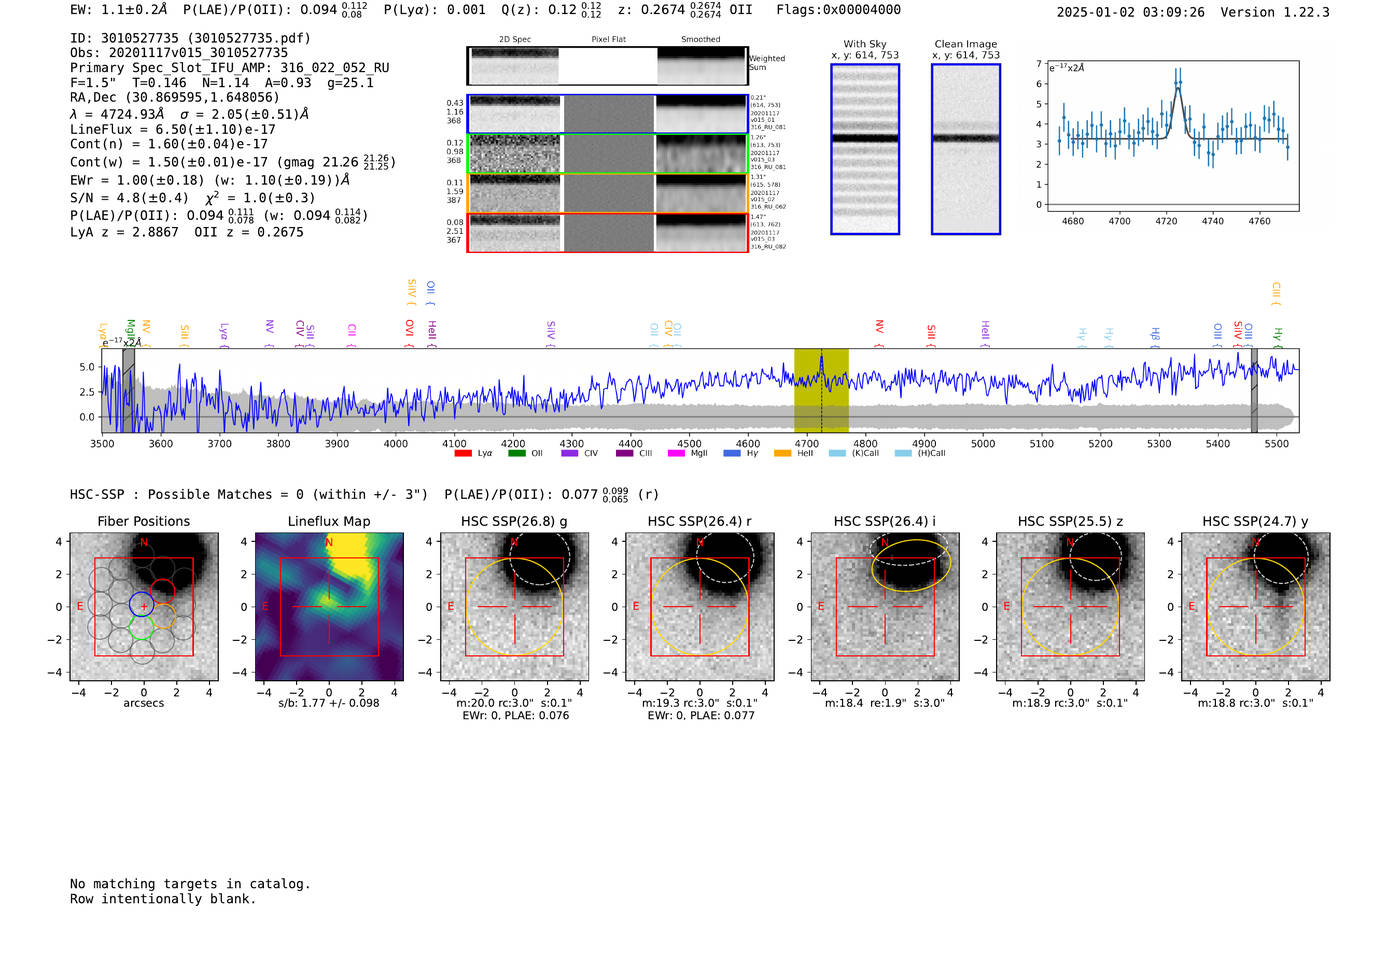The width and height of the screenshot is (1400, 953).
Task: Click the z: 0.2674 OII header value
Action: click(685, 10)
